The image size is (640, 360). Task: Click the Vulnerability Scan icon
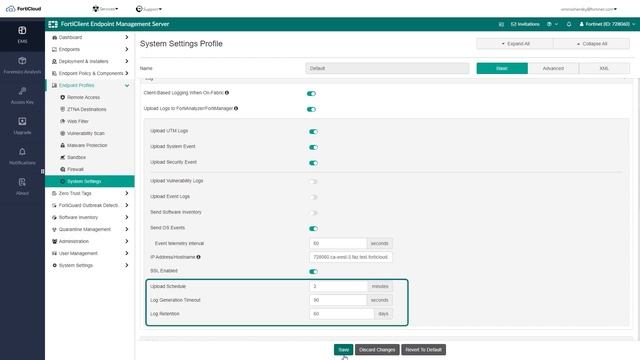pos(62,133)
